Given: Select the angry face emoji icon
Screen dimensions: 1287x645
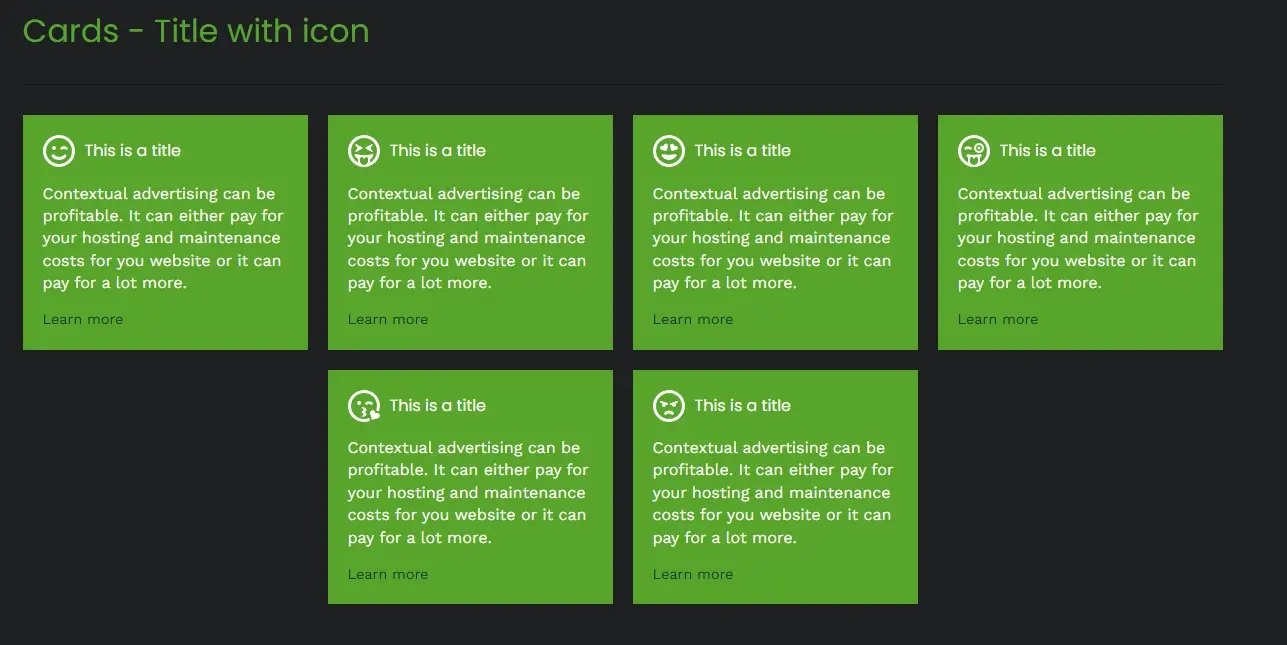Looking at the screenshot, I should pyautogui.click(x=668, y=405).
